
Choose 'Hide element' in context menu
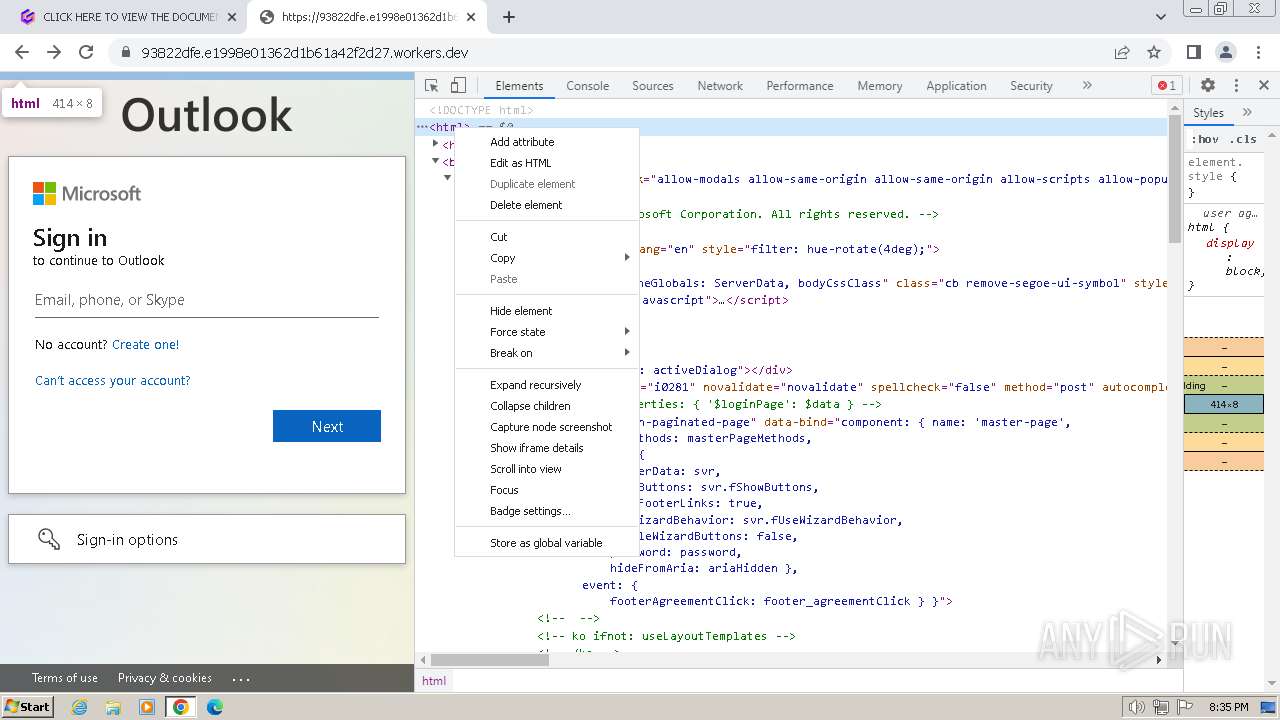point(547,311)
